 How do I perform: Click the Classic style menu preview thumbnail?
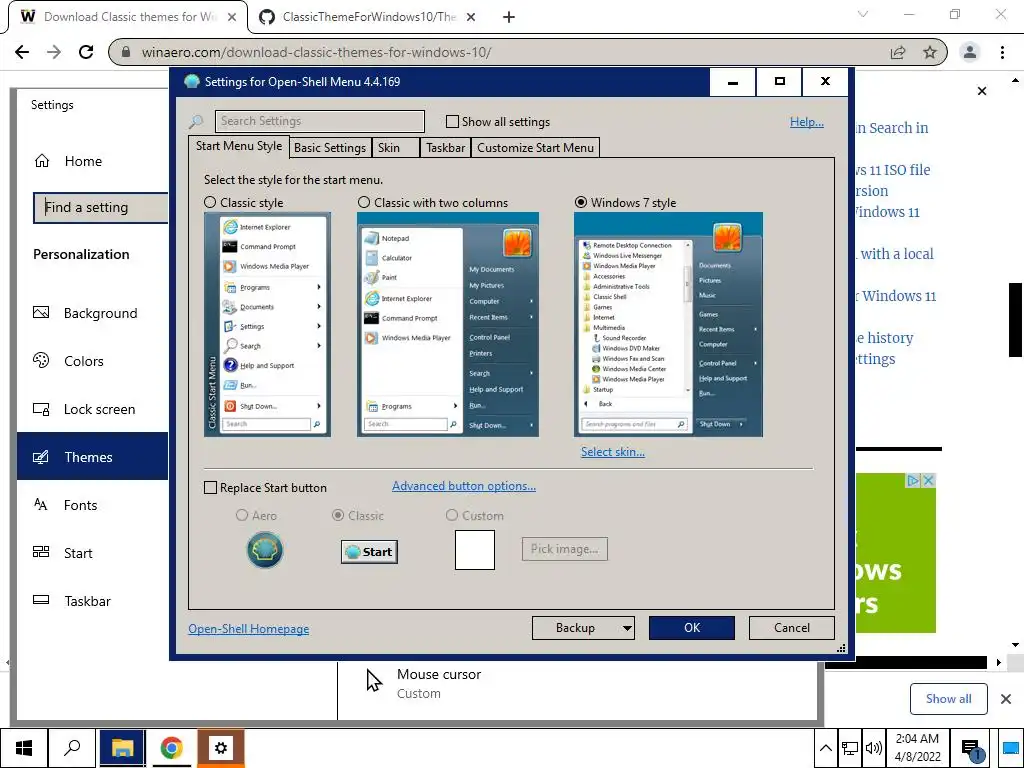267,325
